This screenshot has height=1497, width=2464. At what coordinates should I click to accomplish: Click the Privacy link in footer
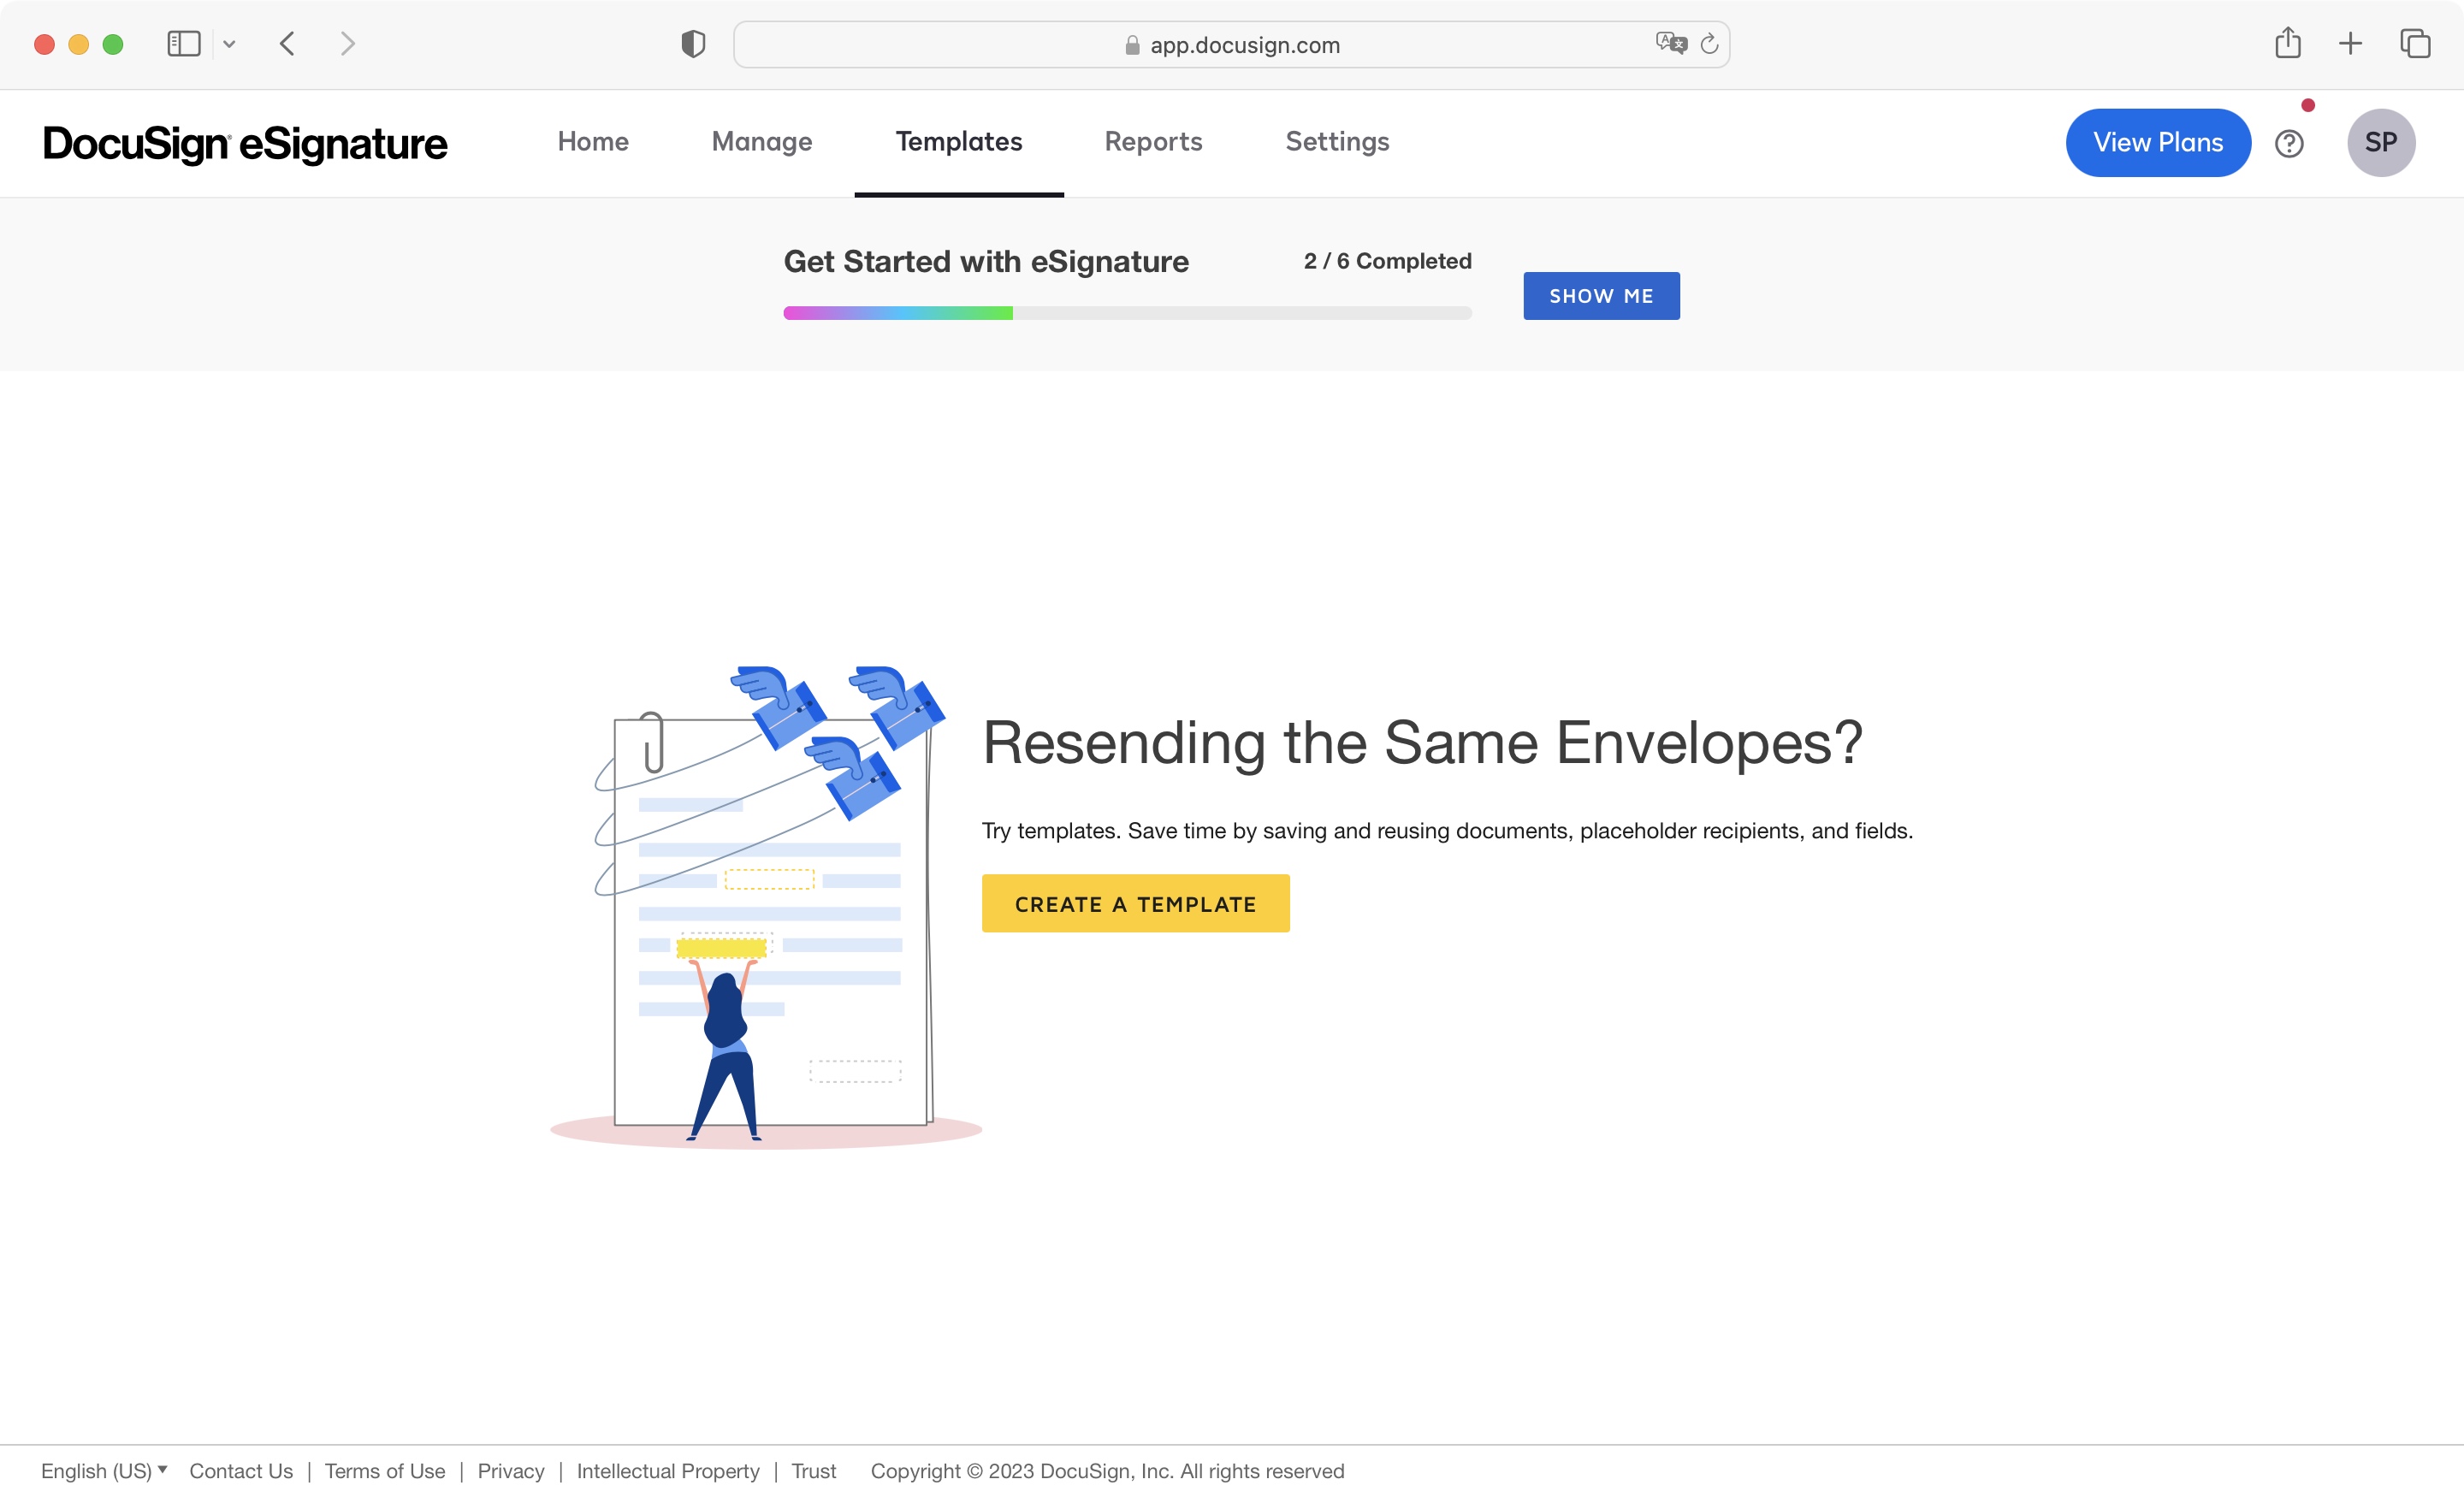511,1470
